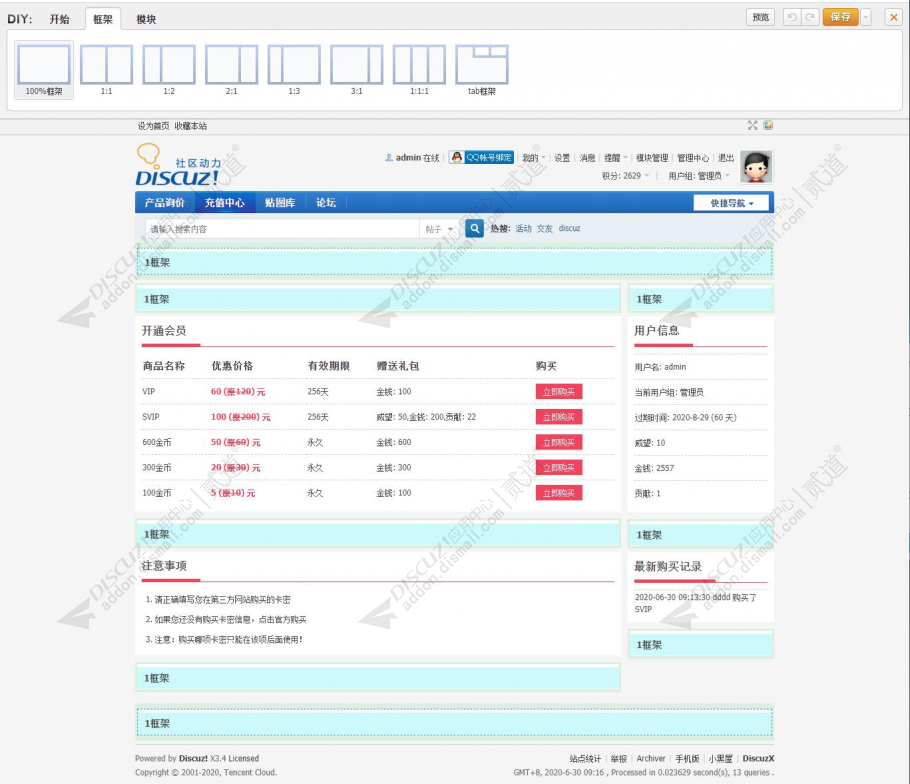
Task: Click the undo arrow in DIY toolbar
Action: click(x=792, y=17)
